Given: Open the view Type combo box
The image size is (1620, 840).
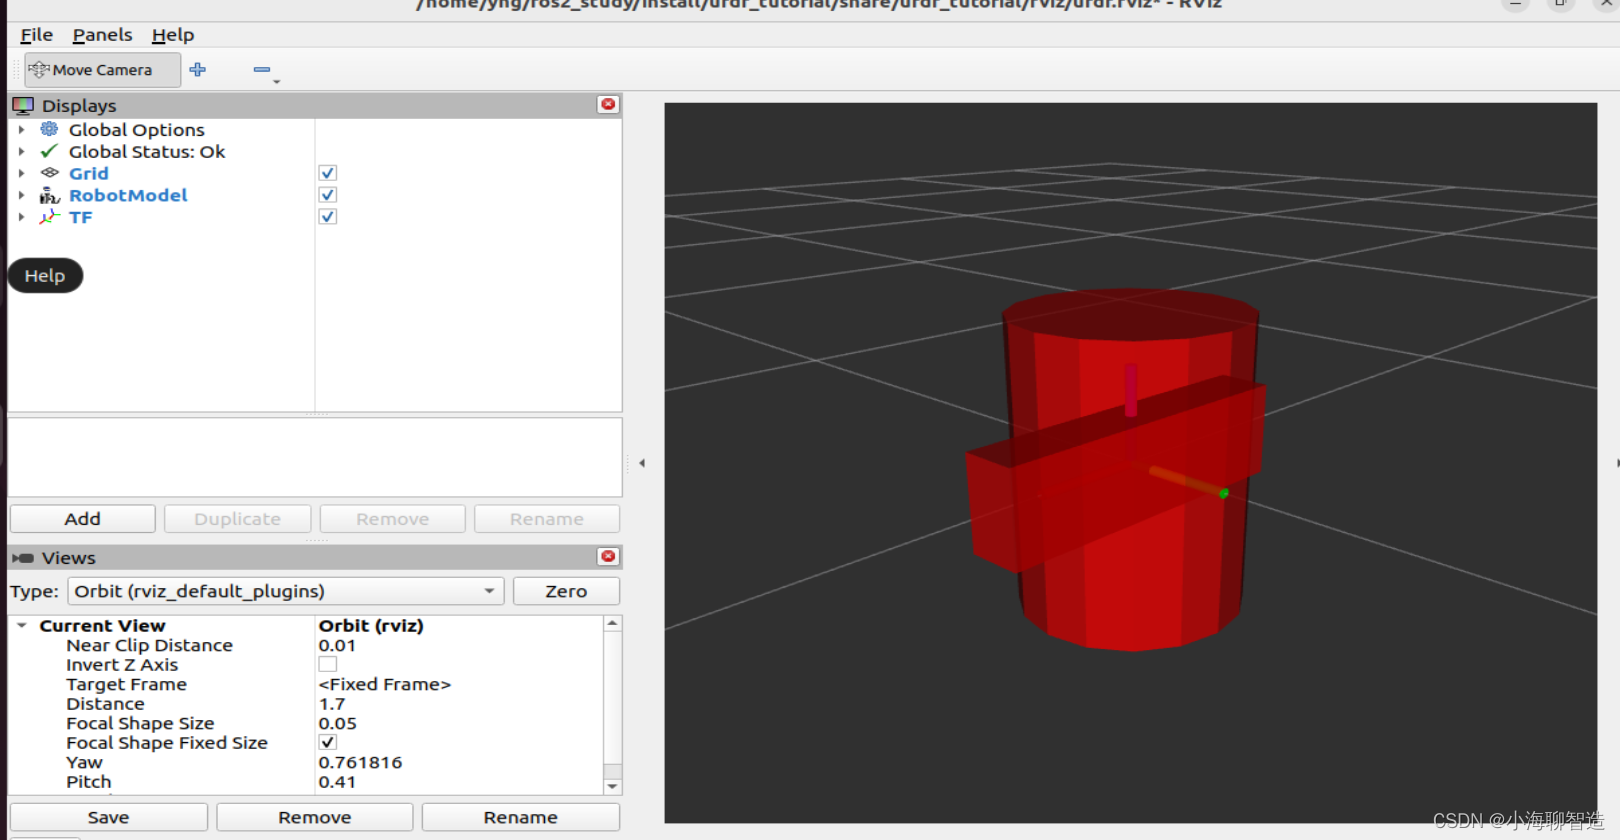Looking at the screenshot, I should (285, 591).
